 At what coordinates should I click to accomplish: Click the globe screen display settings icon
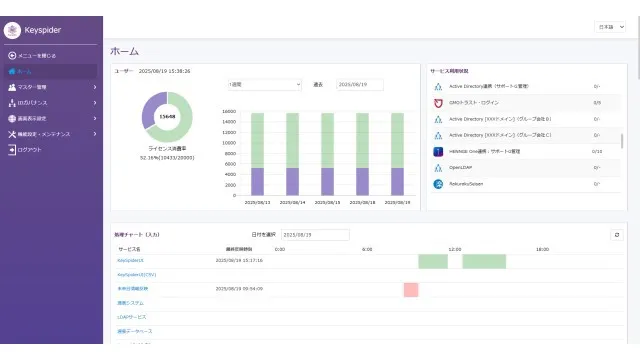tap(12, 118)
